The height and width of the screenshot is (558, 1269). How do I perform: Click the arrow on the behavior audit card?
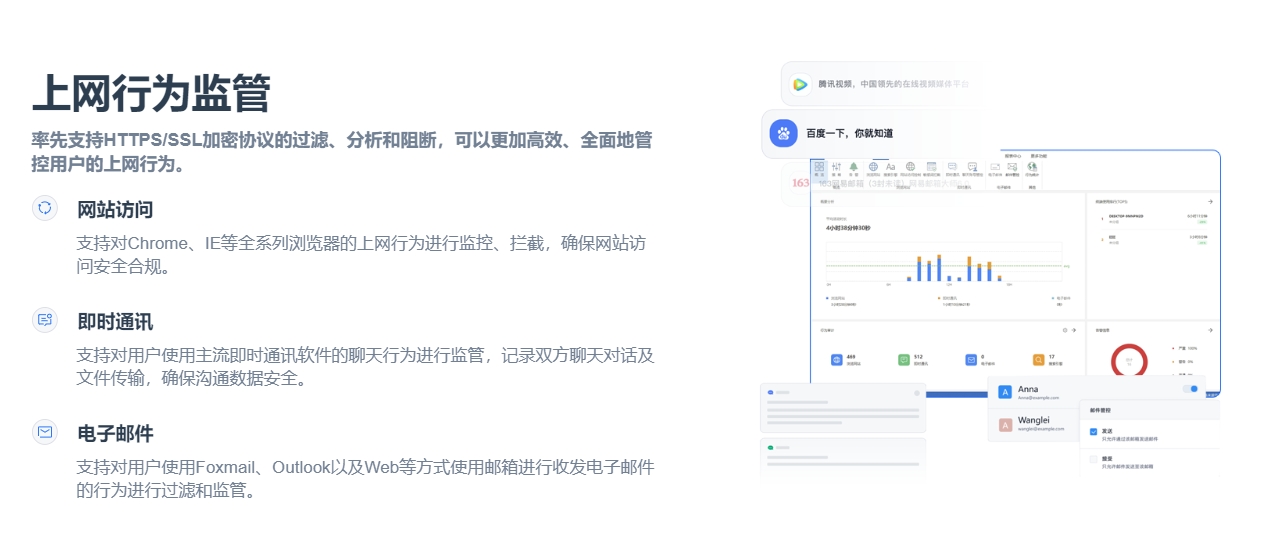[1074, 329]
